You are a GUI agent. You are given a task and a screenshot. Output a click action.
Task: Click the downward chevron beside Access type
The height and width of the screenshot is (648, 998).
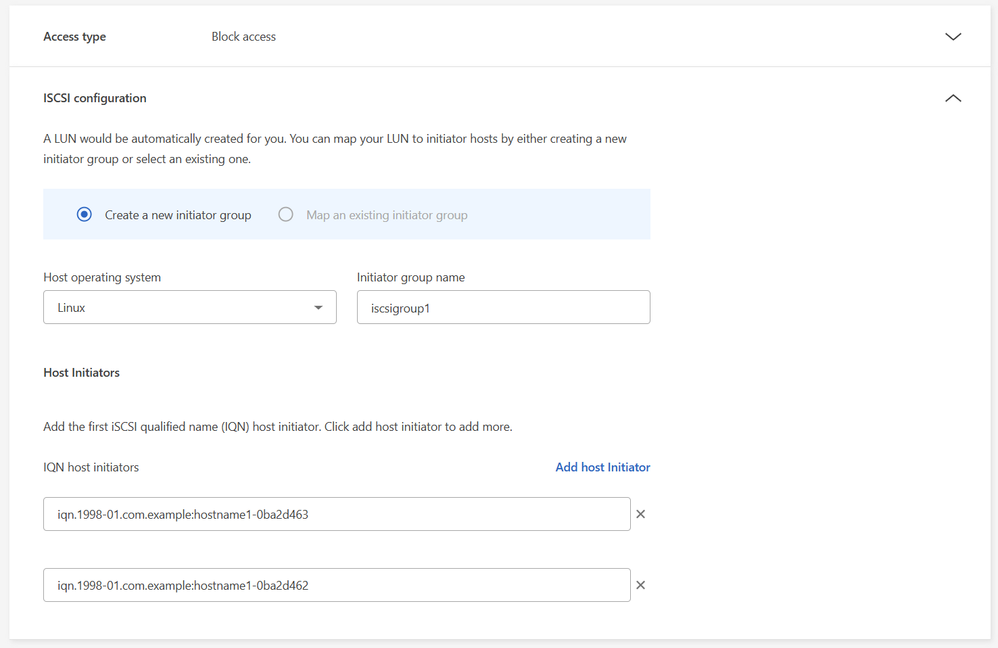[x=952, y=36]
